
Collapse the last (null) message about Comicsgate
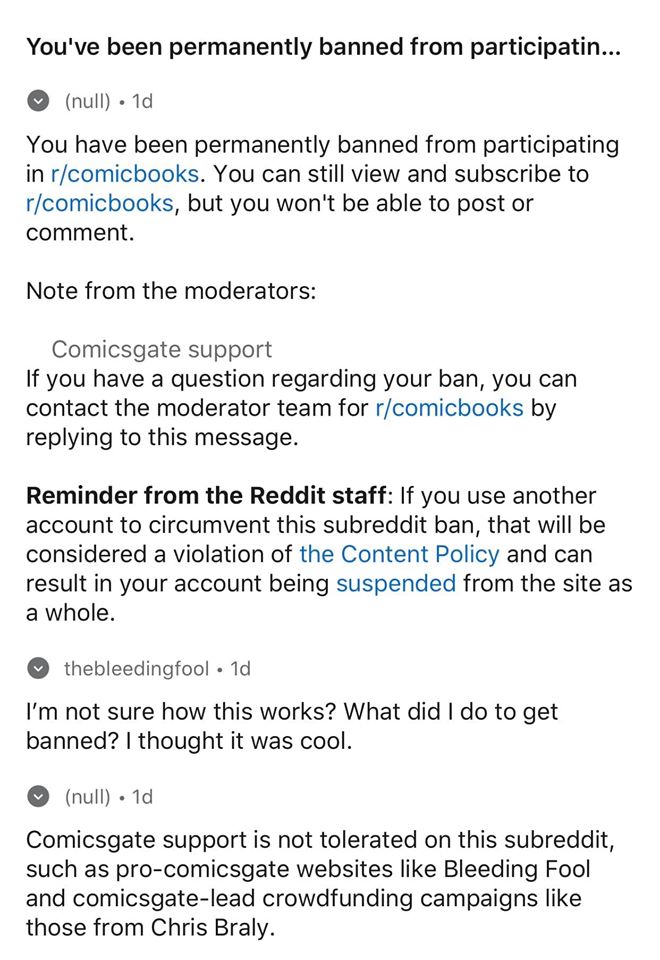pyautogui.click(x=38, y=797)
